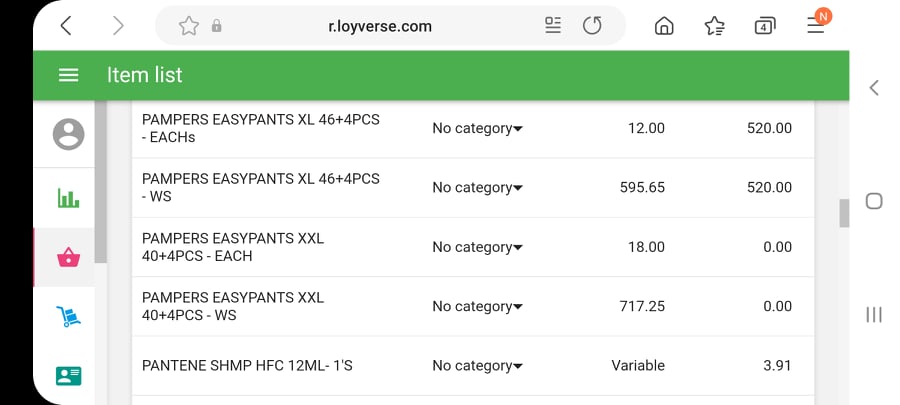This screenshot has height=405, width=900.
Task: Select the 595.65 price value
Action: coord(642,188)
